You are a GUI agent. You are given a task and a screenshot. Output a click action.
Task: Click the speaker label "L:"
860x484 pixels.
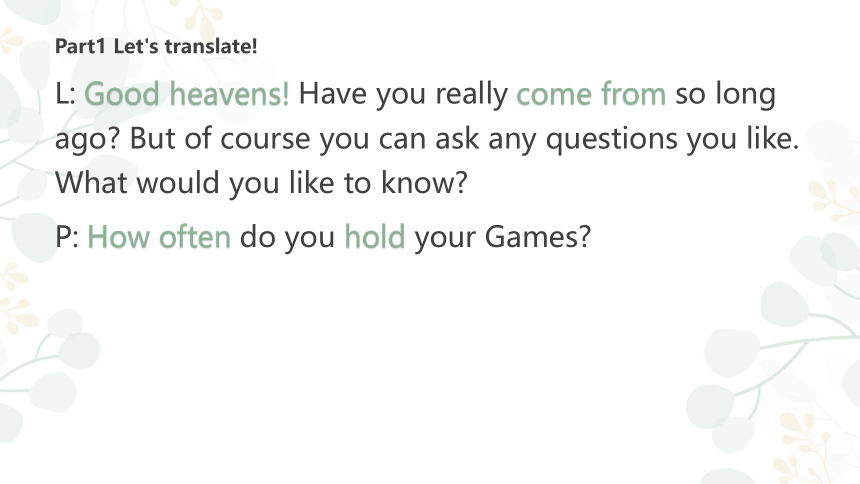coord(65,94)
